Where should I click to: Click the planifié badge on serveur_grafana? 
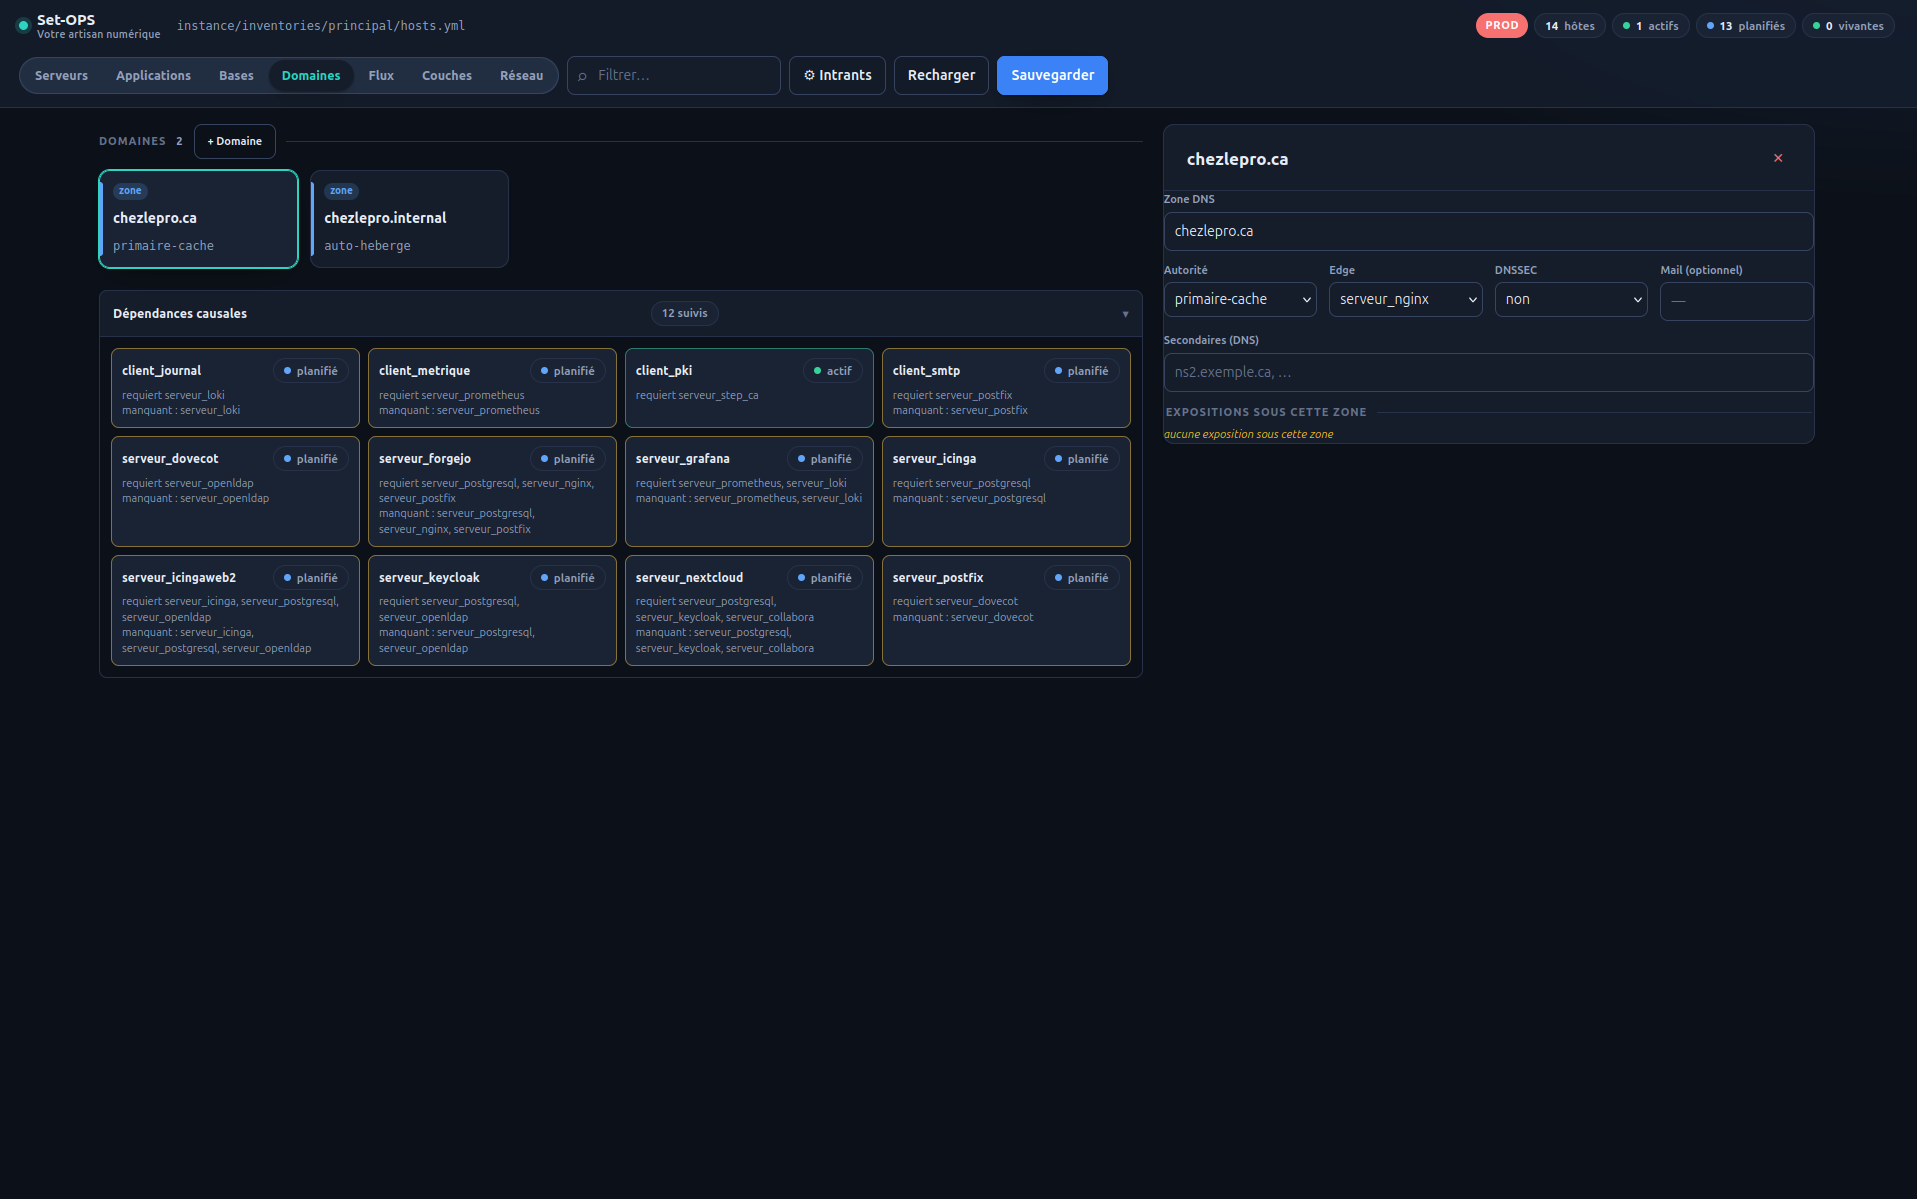click(x=824, y=459)
